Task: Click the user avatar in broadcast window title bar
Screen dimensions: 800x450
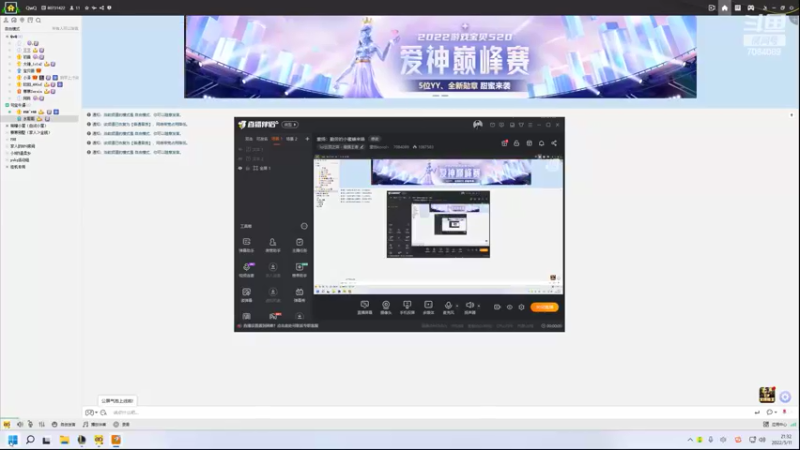Action: (478, 124)
